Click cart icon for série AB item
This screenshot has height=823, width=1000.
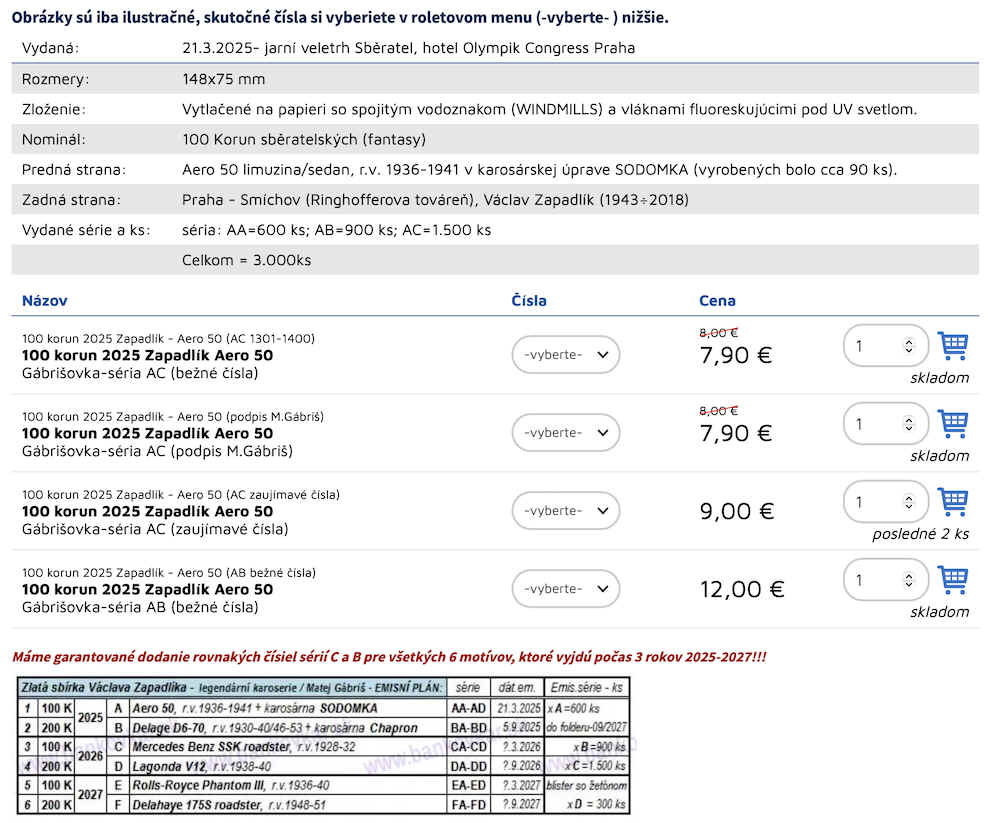(953, 580)
